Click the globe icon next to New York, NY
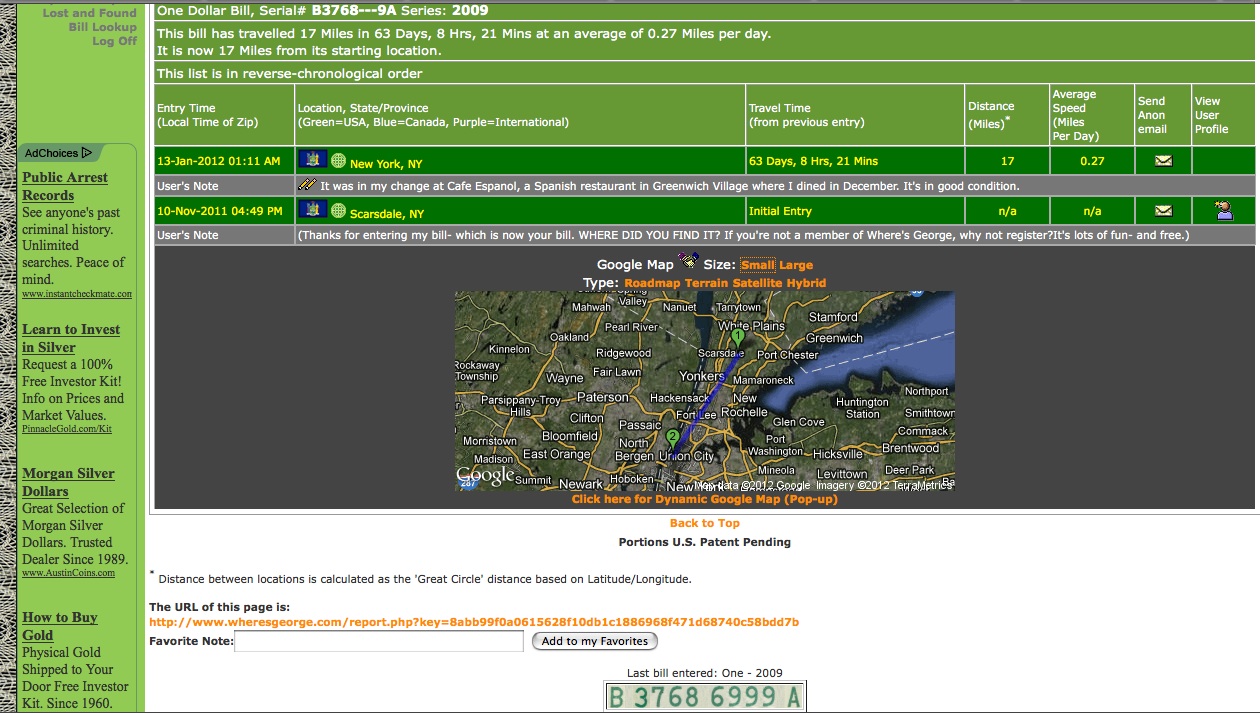Viewport: 1260px width, 713px height. click(338, 161)
